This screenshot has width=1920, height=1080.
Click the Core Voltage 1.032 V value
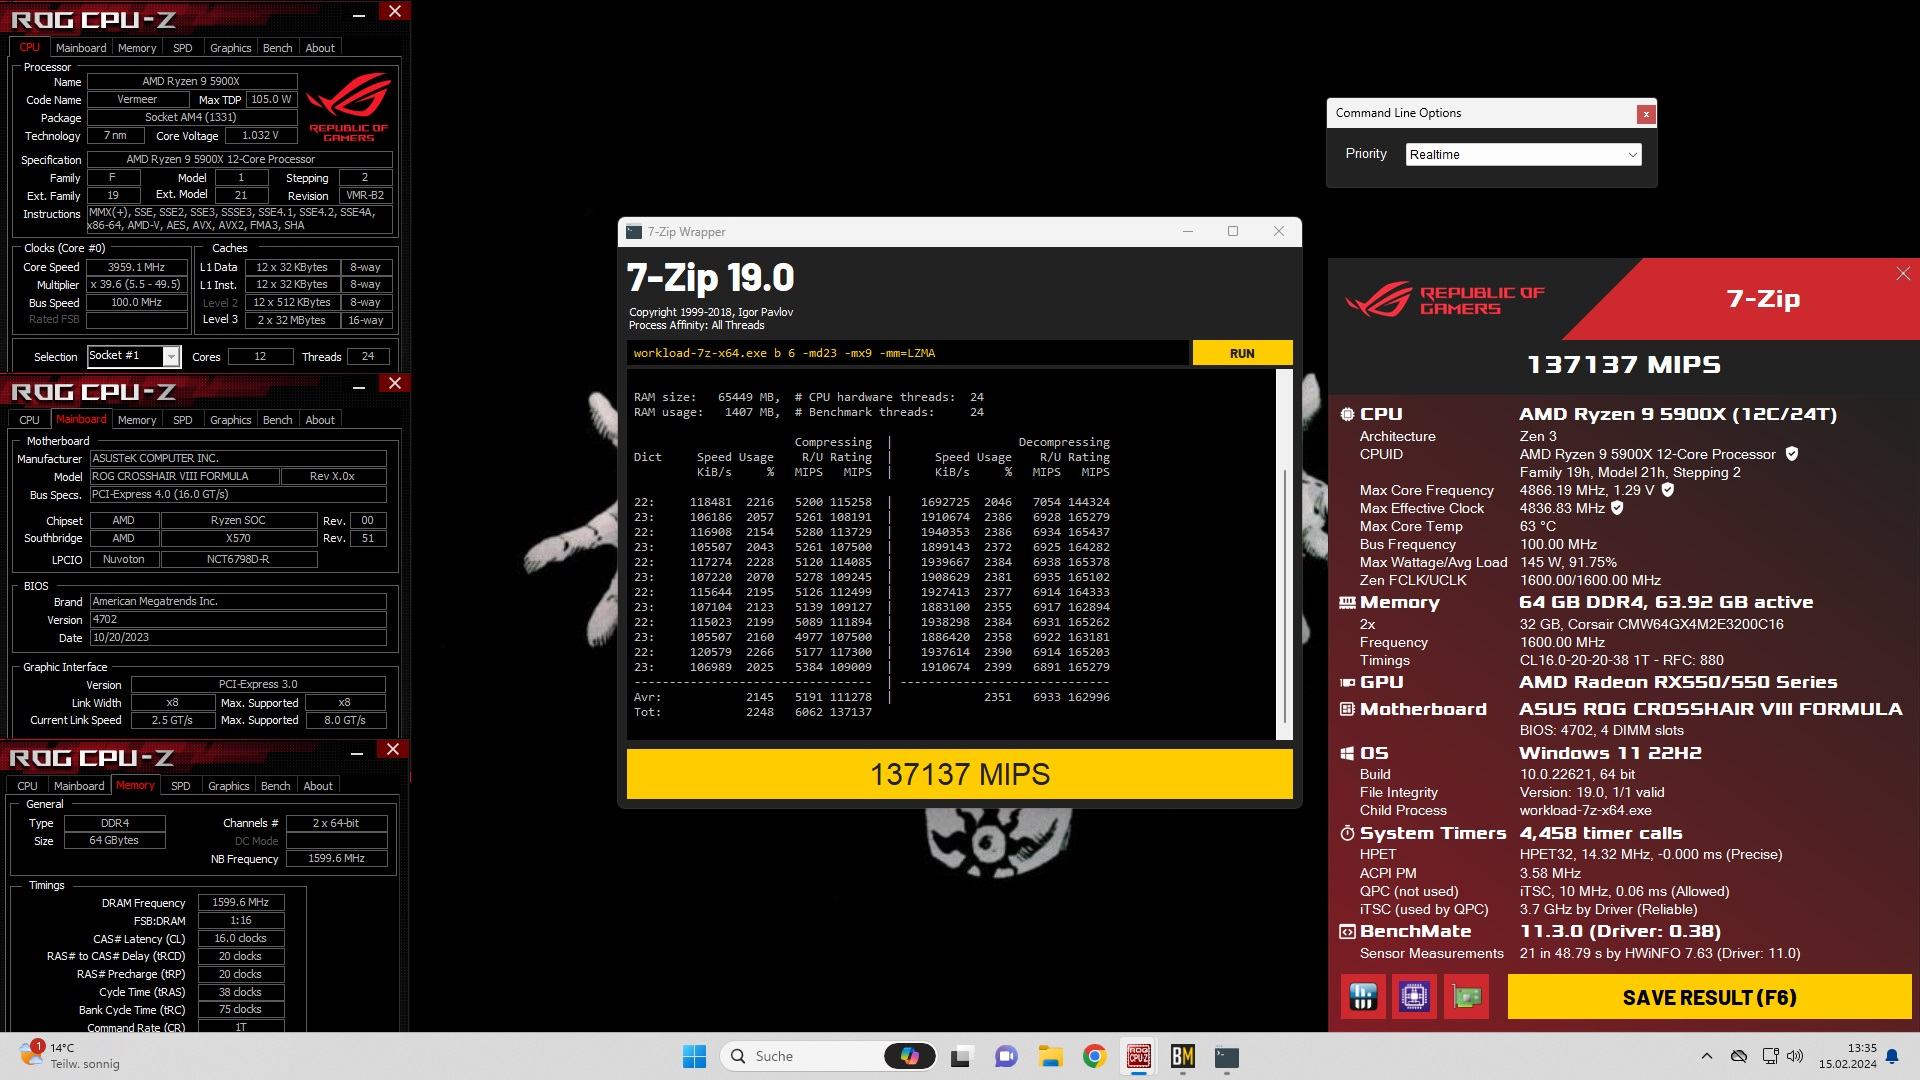(260, 135)
